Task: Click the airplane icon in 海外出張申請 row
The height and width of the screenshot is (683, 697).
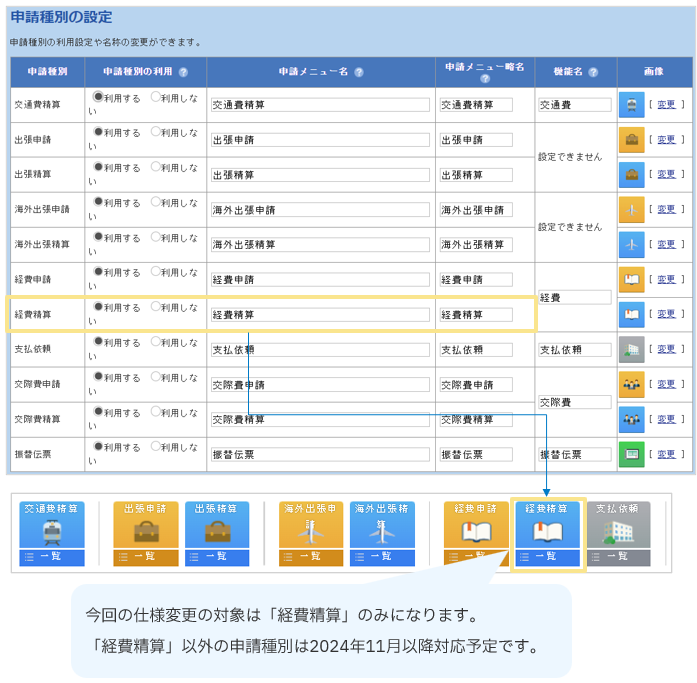Action: tap(631, 210)
